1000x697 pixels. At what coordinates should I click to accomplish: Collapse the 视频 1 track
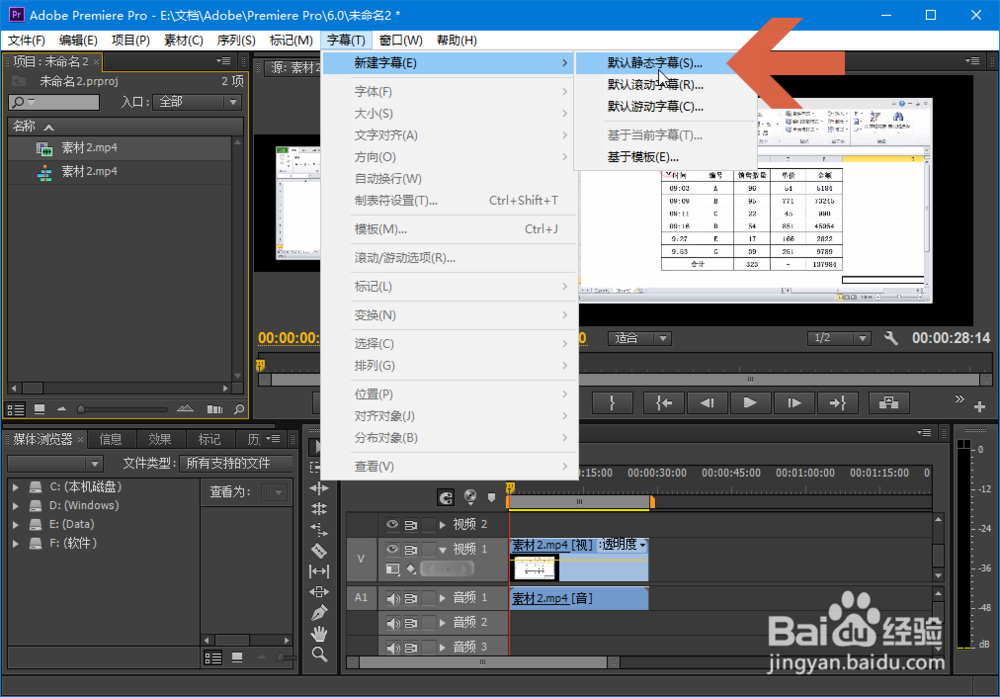pyautogui.click(x=443, y=550)
